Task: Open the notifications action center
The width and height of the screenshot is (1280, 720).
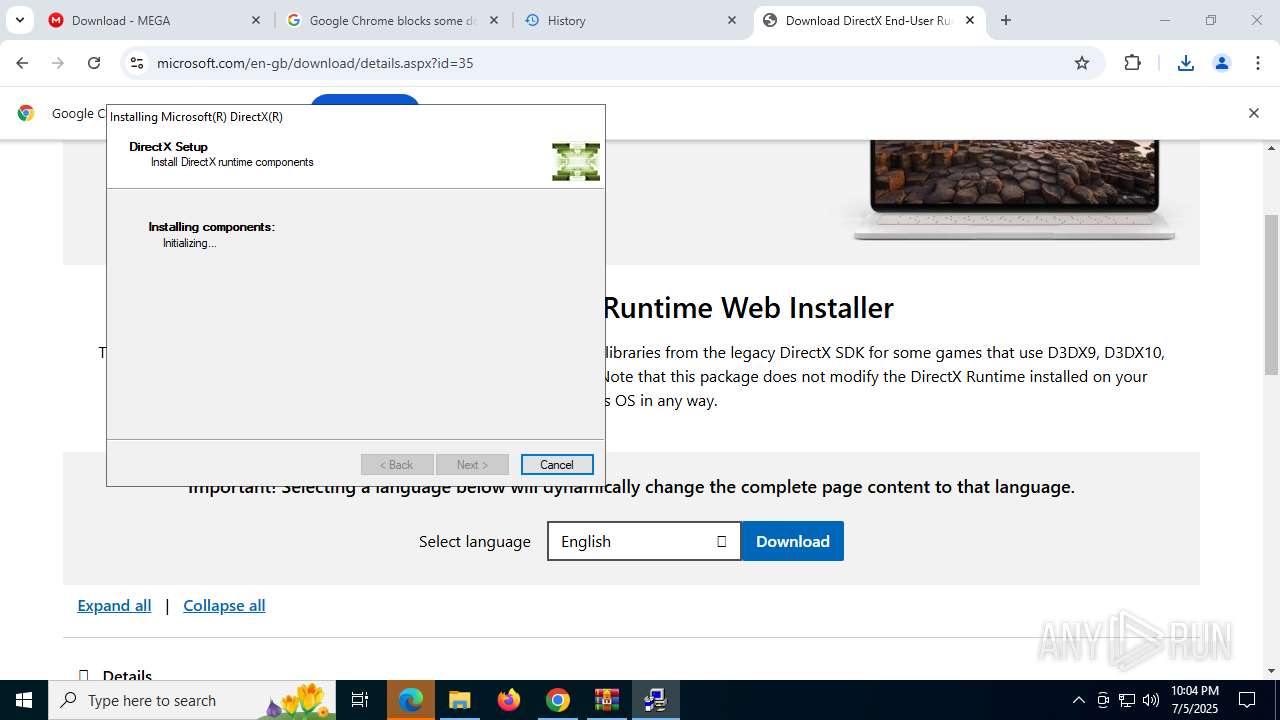Action: point(1248,700)
